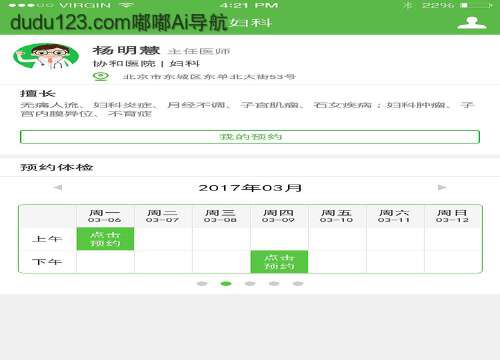Select third calendar page dot
500x360 pixels.
tap(250, 284)
